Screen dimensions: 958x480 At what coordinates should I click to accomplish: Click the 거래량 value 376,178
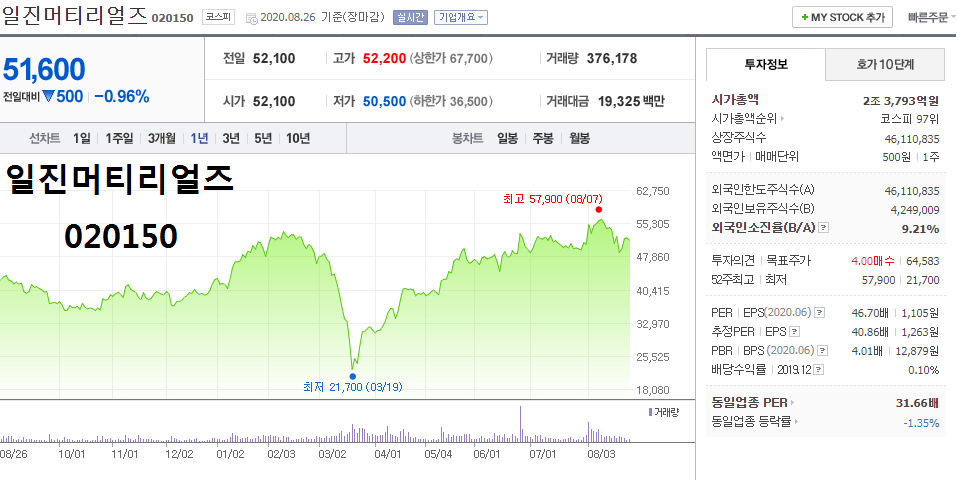[612, 59]
